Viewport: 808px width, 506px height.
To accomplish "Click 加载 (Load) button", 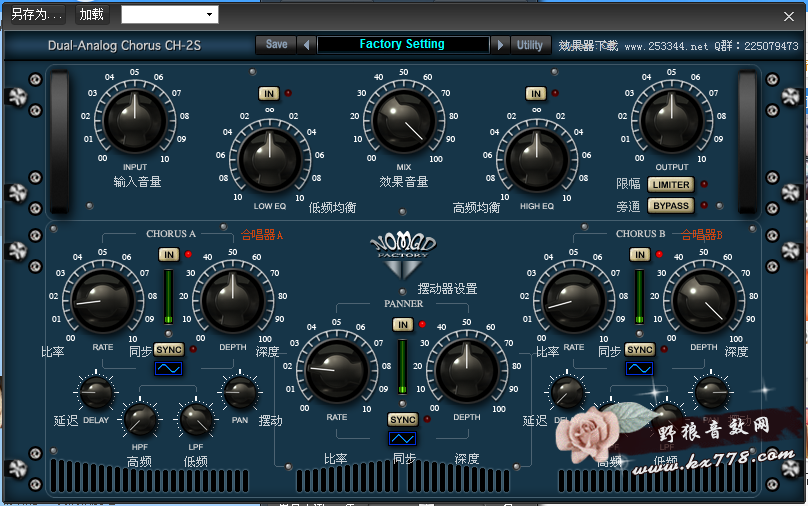I will tap(92, 14).
